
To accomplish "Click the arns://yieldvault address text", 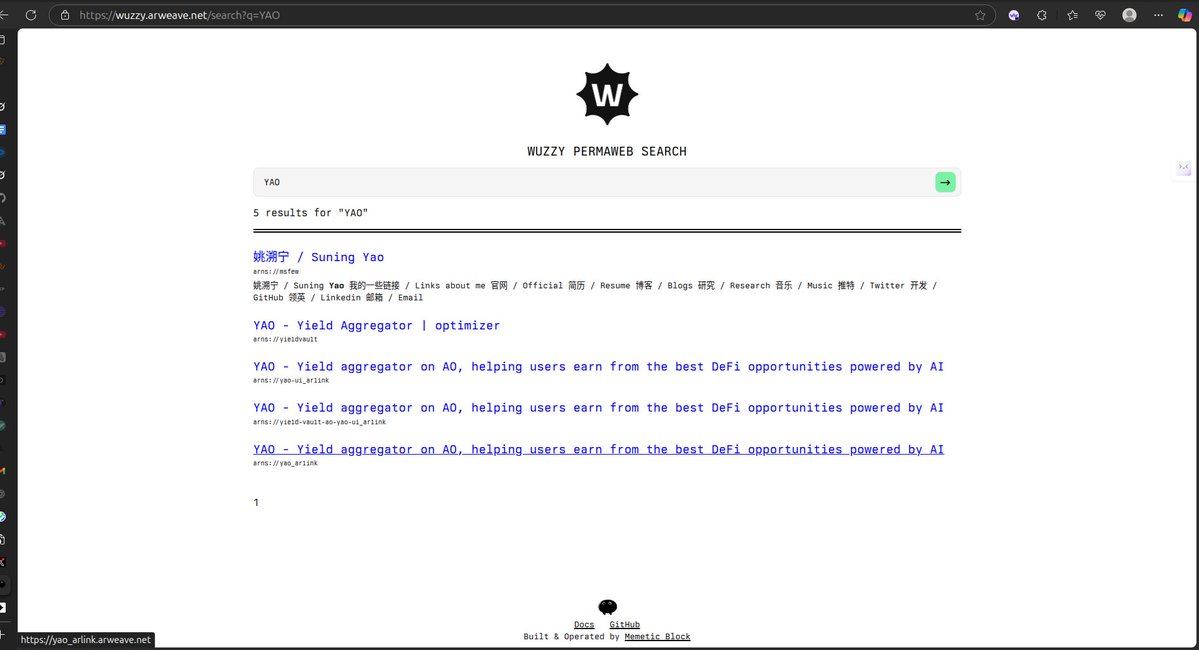I will click(285, 339).
